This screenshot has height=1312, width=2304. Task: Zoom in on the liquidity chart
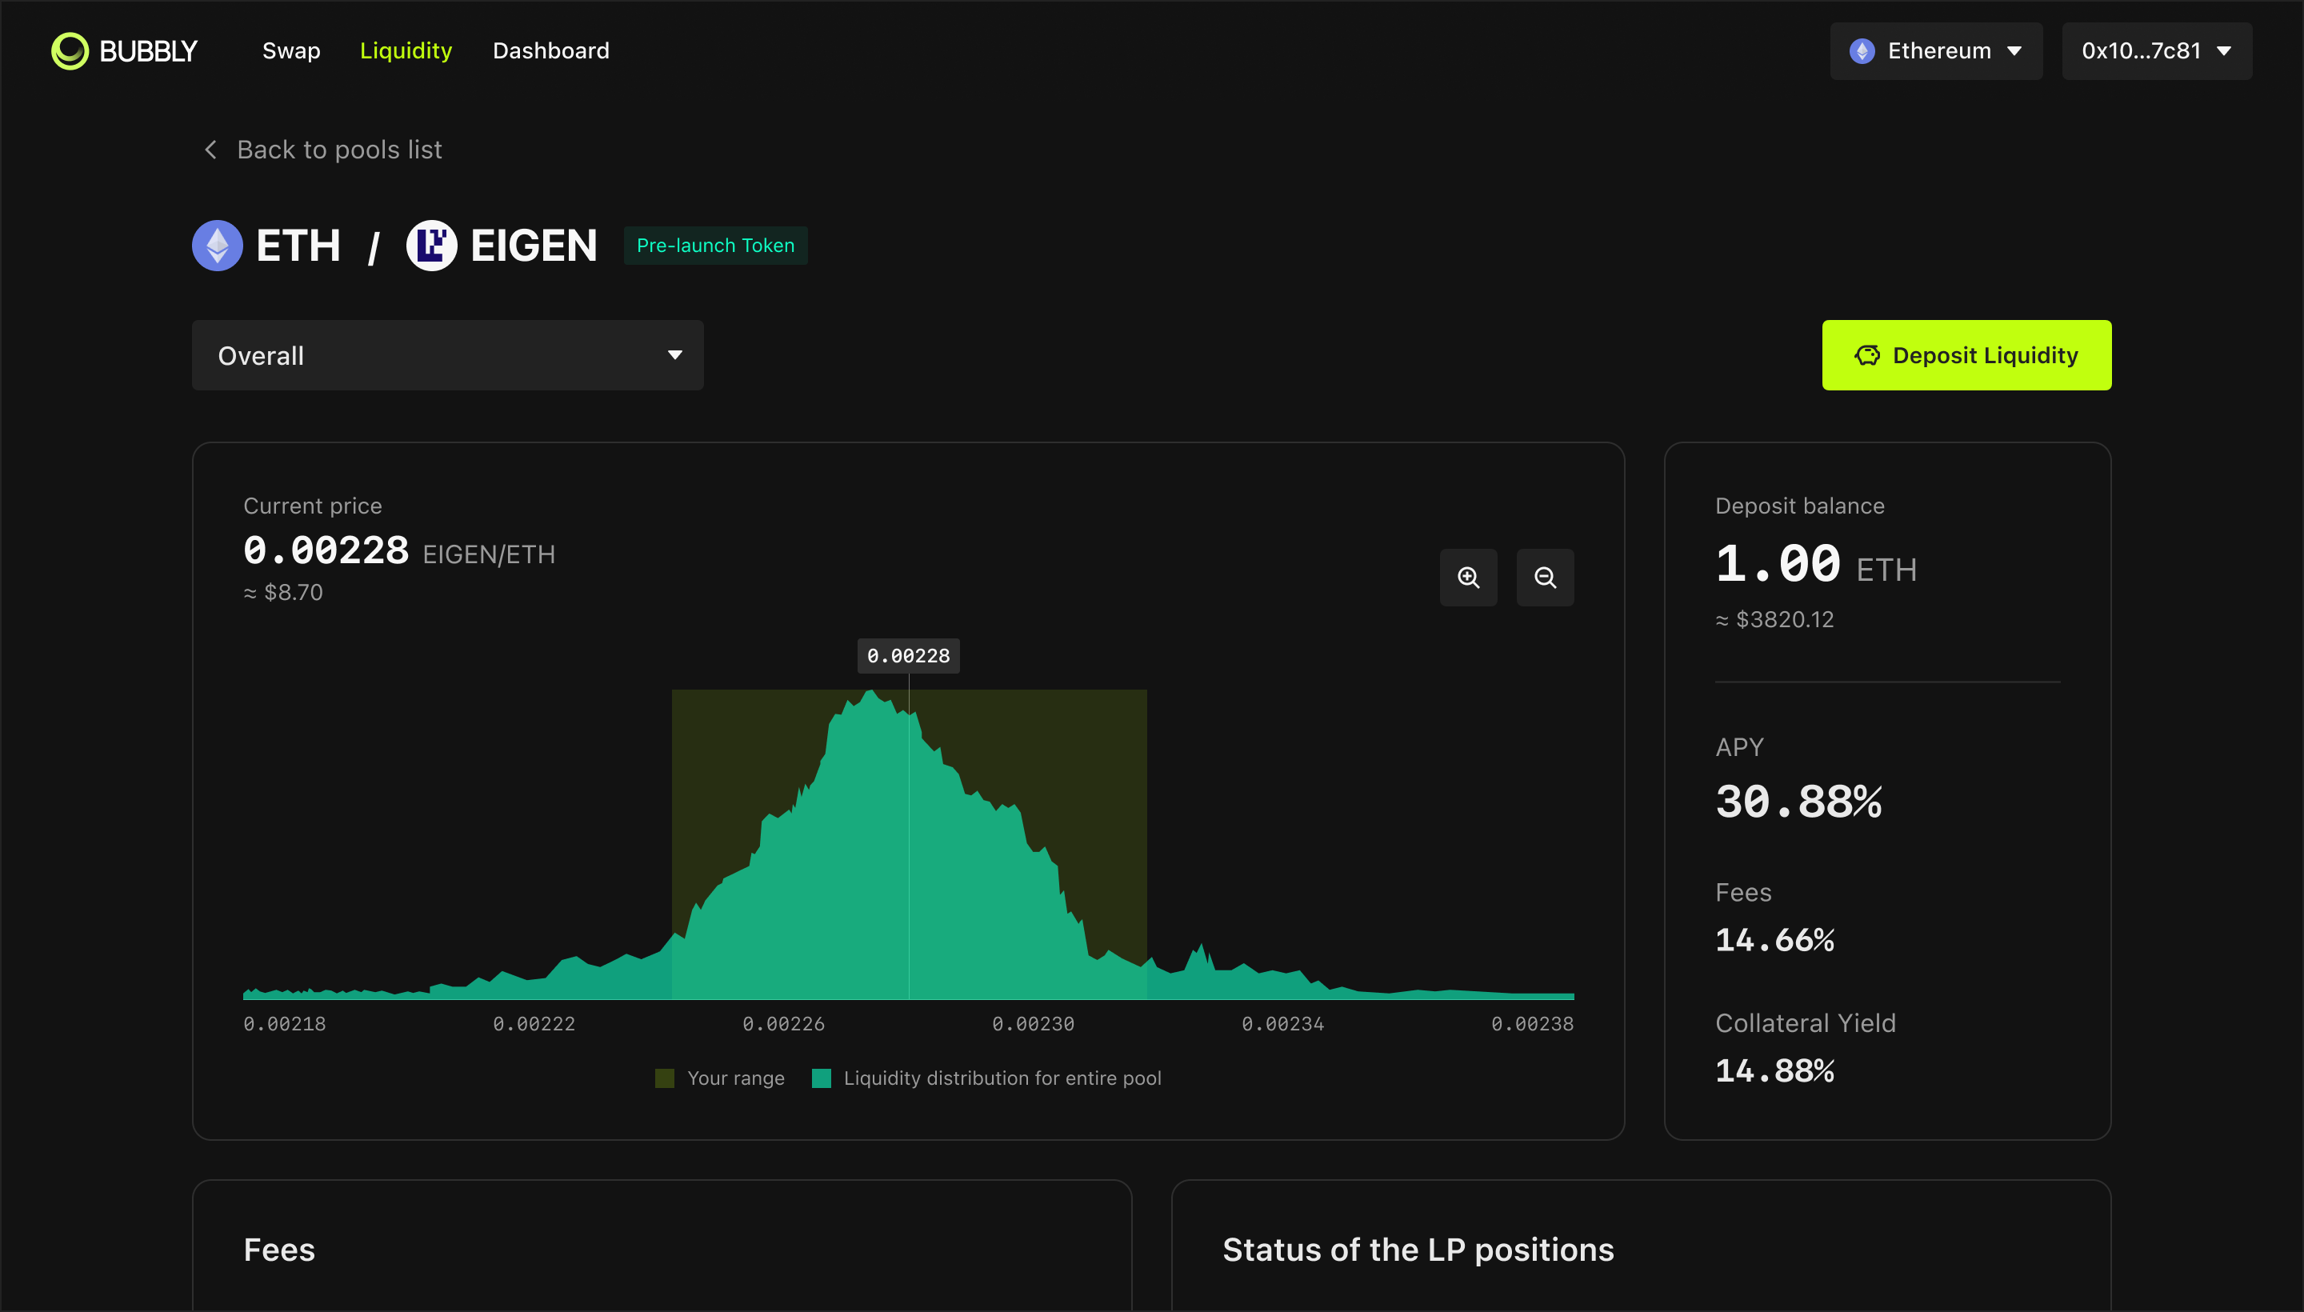tap(1468, 577)
